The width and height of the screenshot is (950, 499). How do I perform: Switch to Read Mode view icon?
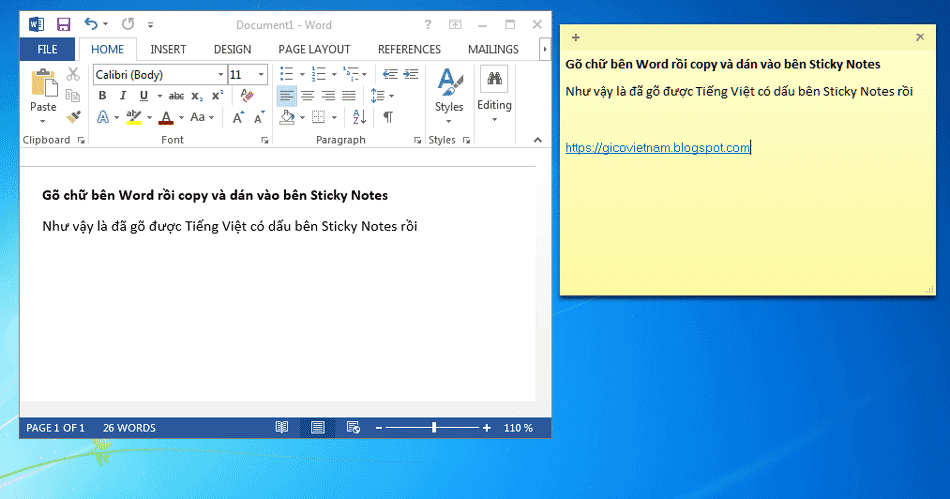click(x=282, y=428)
